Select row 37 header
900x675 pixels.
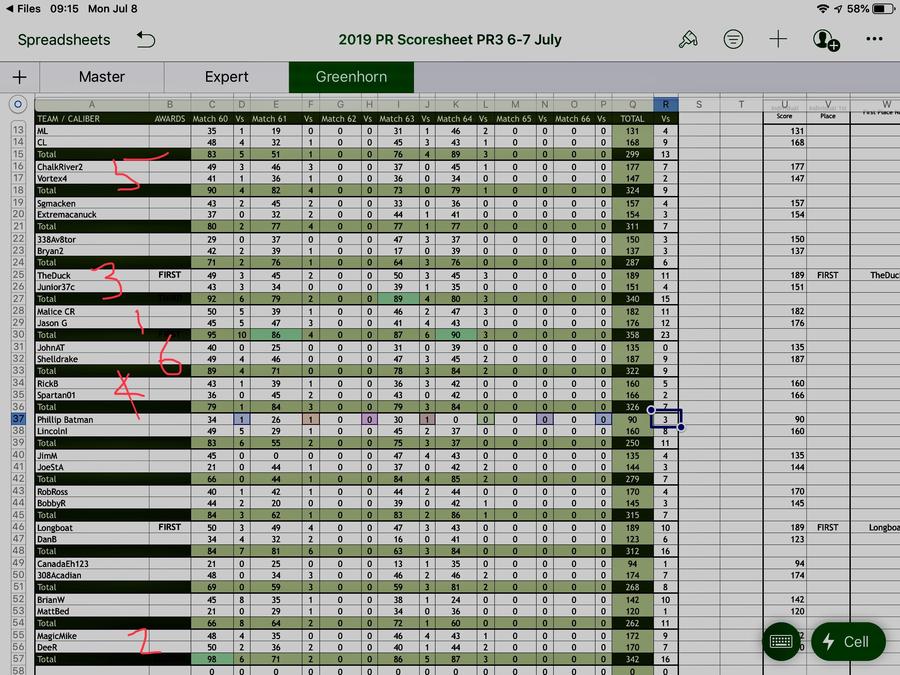[17, 420]
